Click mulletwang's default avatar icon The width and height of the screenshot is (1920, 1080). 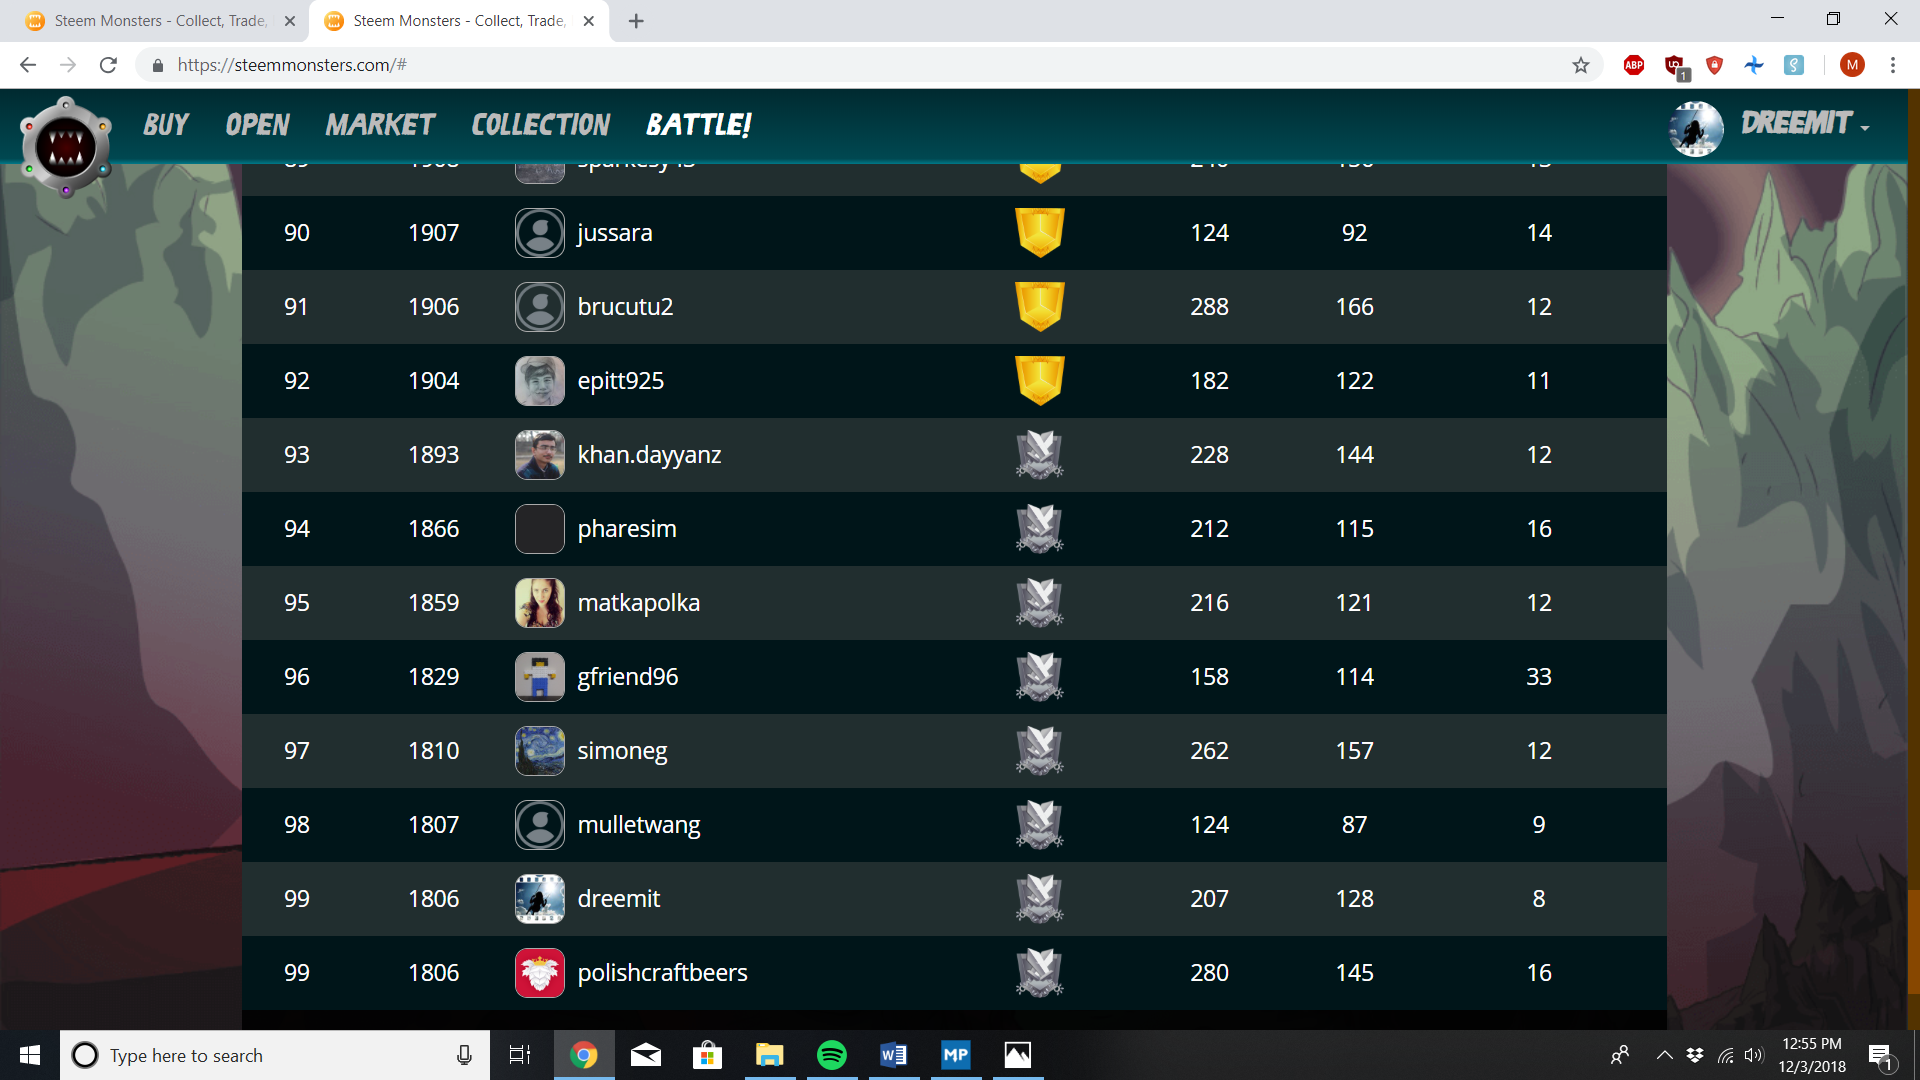coord(540,825)
